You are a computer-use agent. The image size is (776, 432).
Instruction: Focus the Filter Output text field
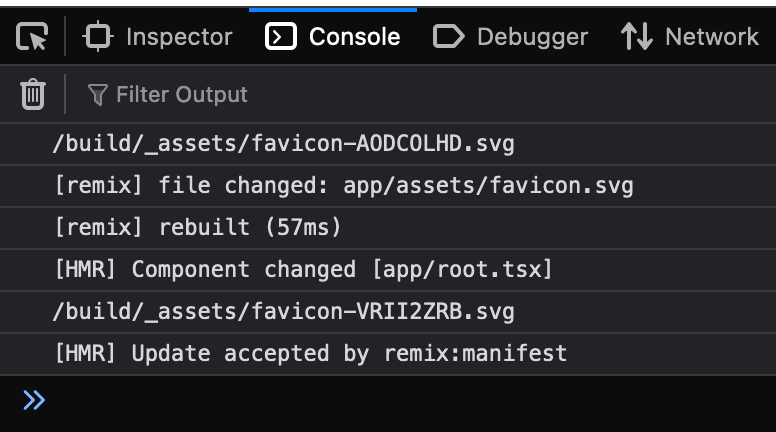point(421,94)
